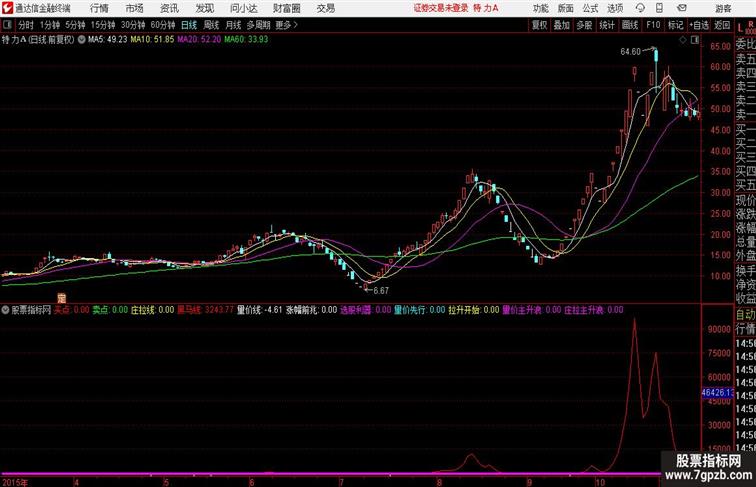
Task: Open the mail envelope icon
Action: tap(682, 8)
